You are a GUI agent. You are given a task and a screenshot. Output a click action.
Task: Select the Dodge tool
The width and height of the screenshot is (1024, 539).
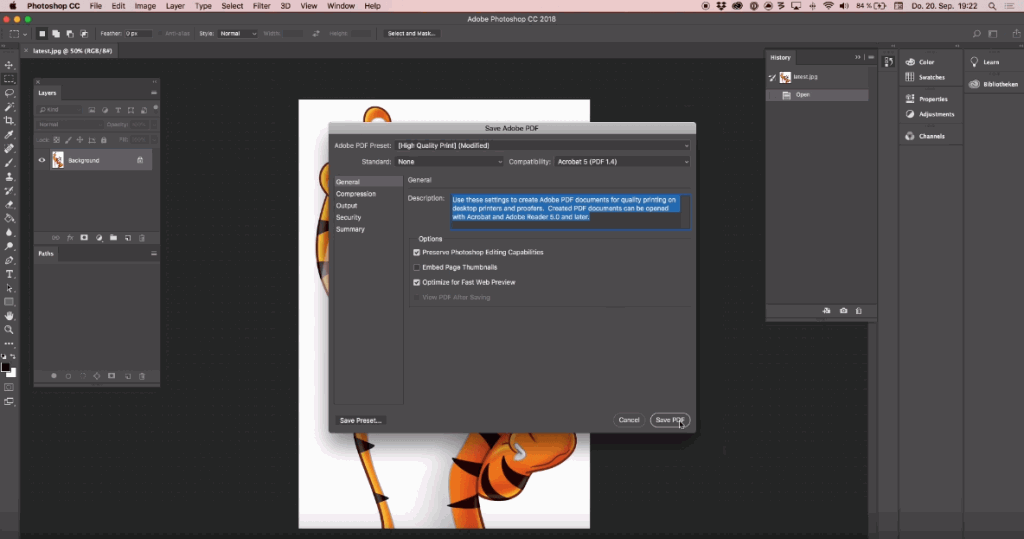click(9, 246)
